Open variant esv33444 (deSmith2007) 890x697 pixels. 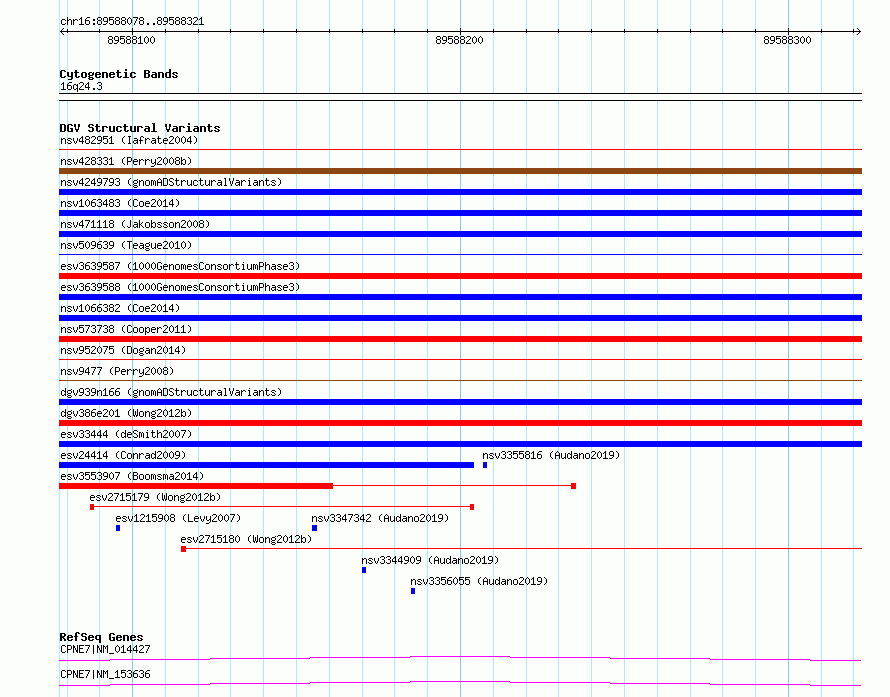(x=126, y=434)
